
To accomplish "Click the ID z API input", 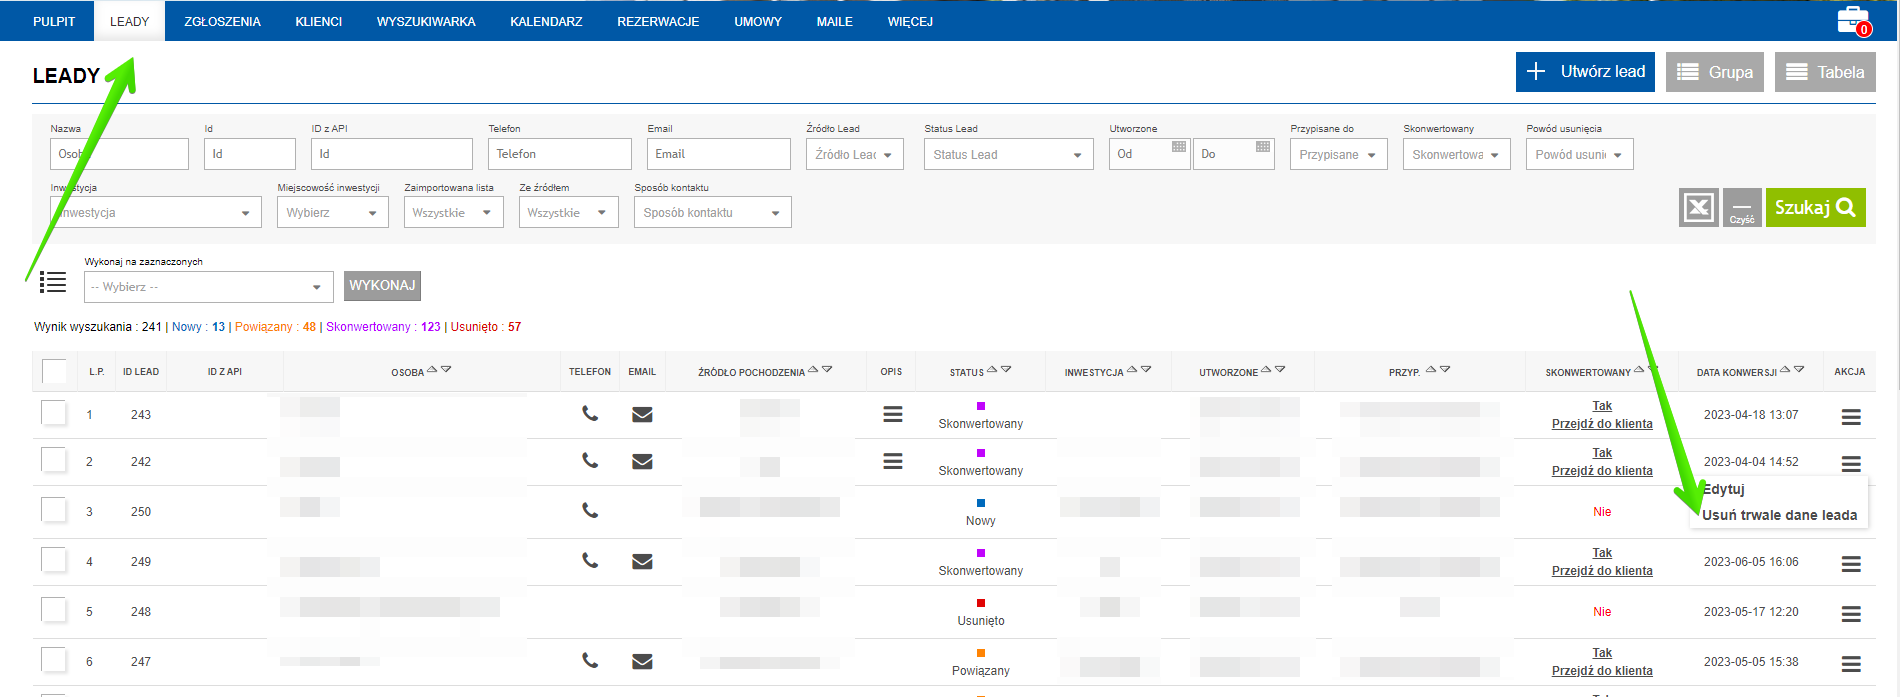I will [x=391, y=154].
